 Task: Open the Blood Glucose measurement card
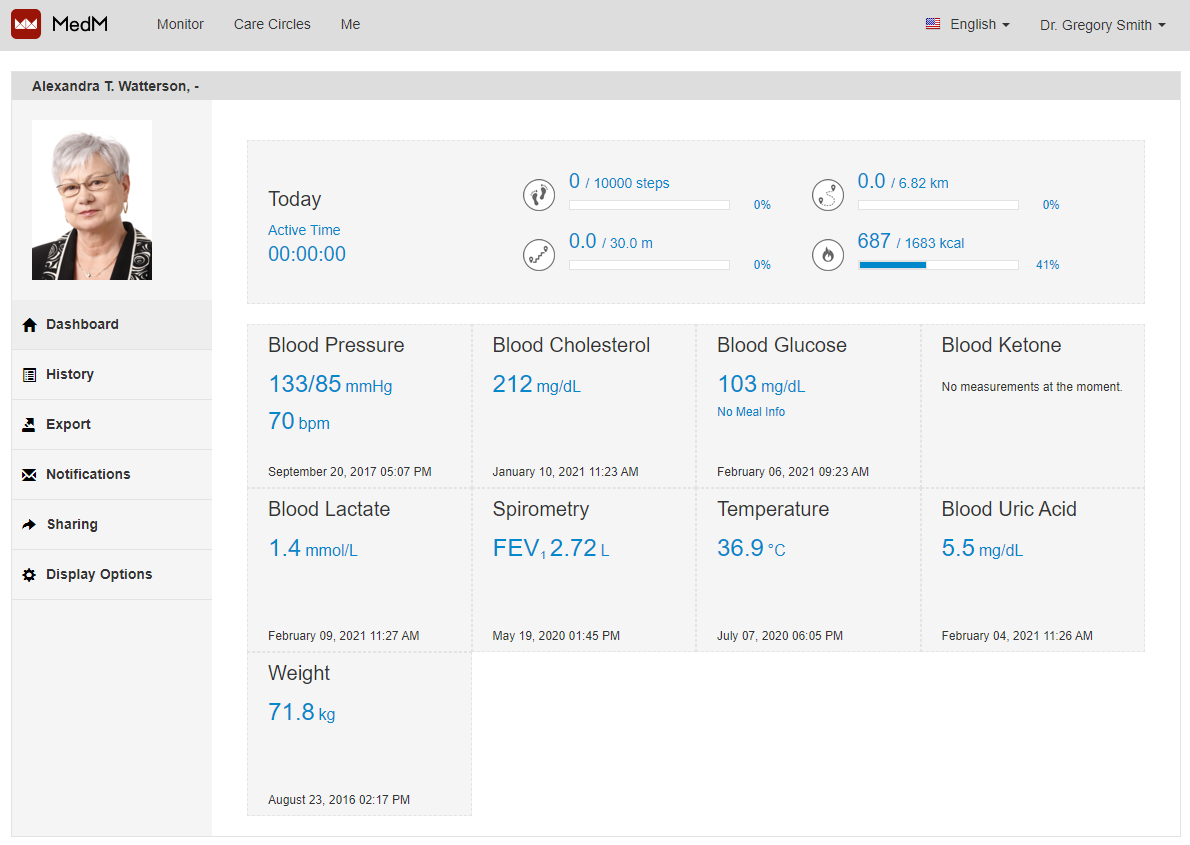click(x=808, y=406)
